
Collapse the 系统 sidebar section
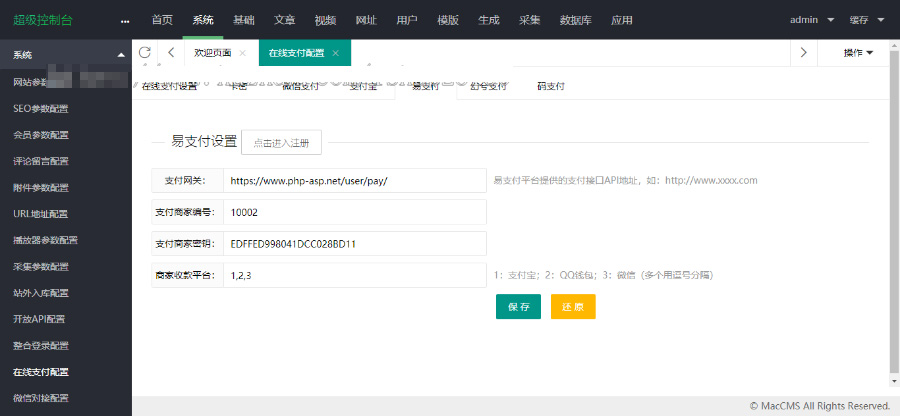[121, 54]
